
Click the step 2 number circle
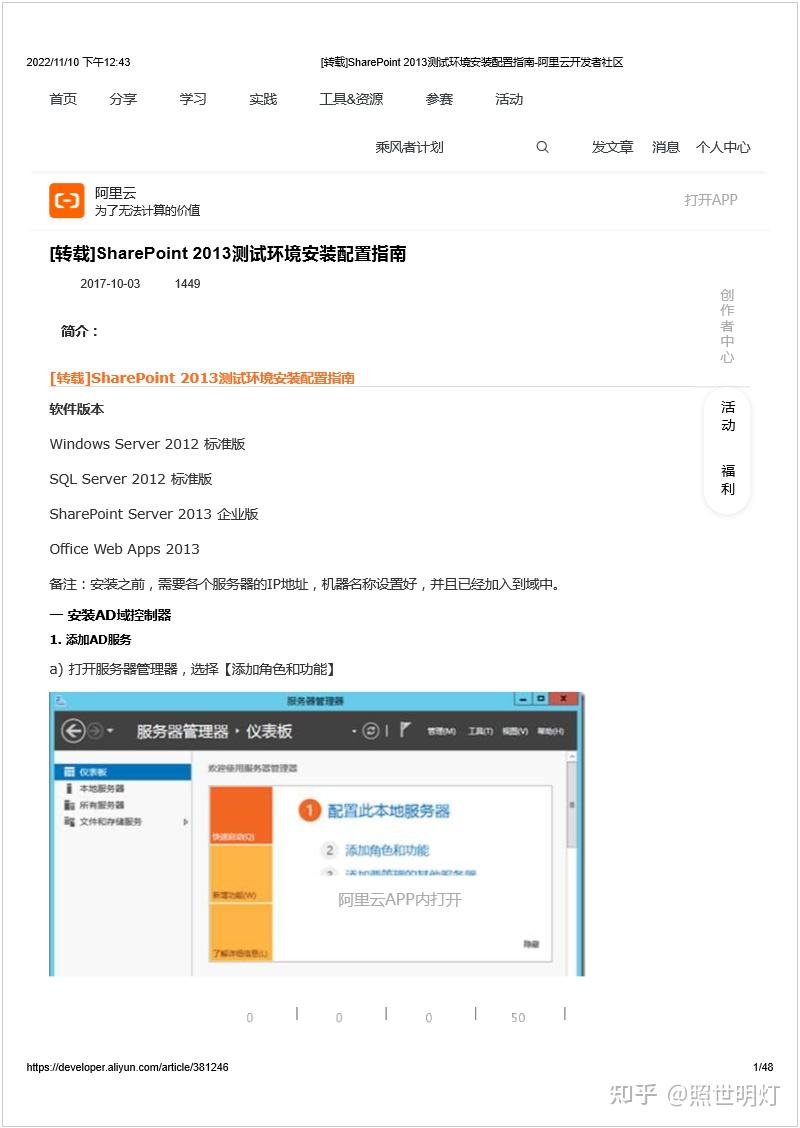[x=329, y=850]
